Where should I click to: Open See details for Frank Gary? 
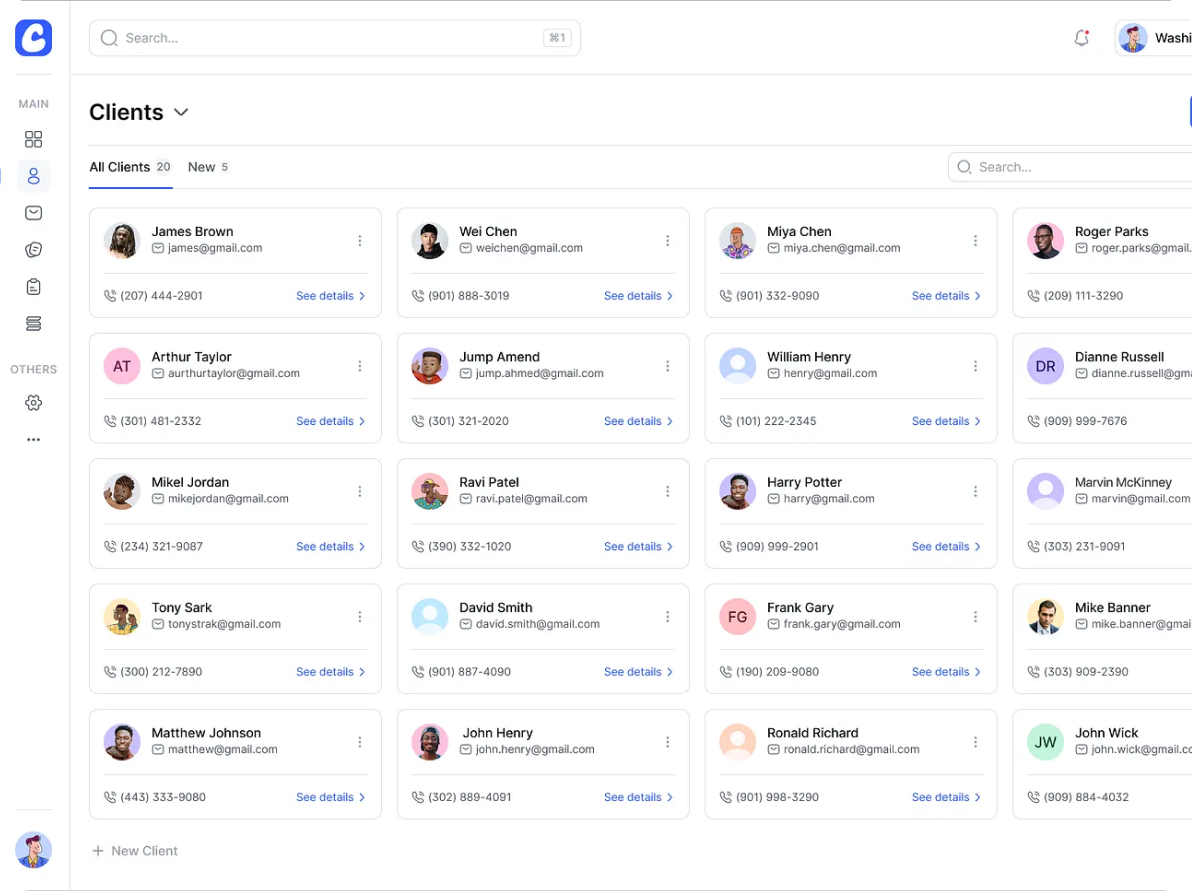[946, 672]
